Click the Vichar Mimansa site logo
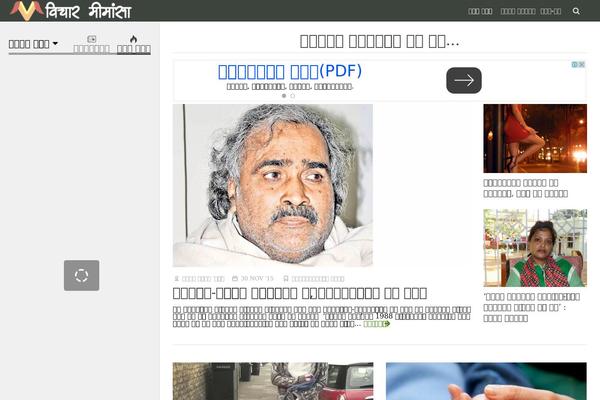 (71, 11)
